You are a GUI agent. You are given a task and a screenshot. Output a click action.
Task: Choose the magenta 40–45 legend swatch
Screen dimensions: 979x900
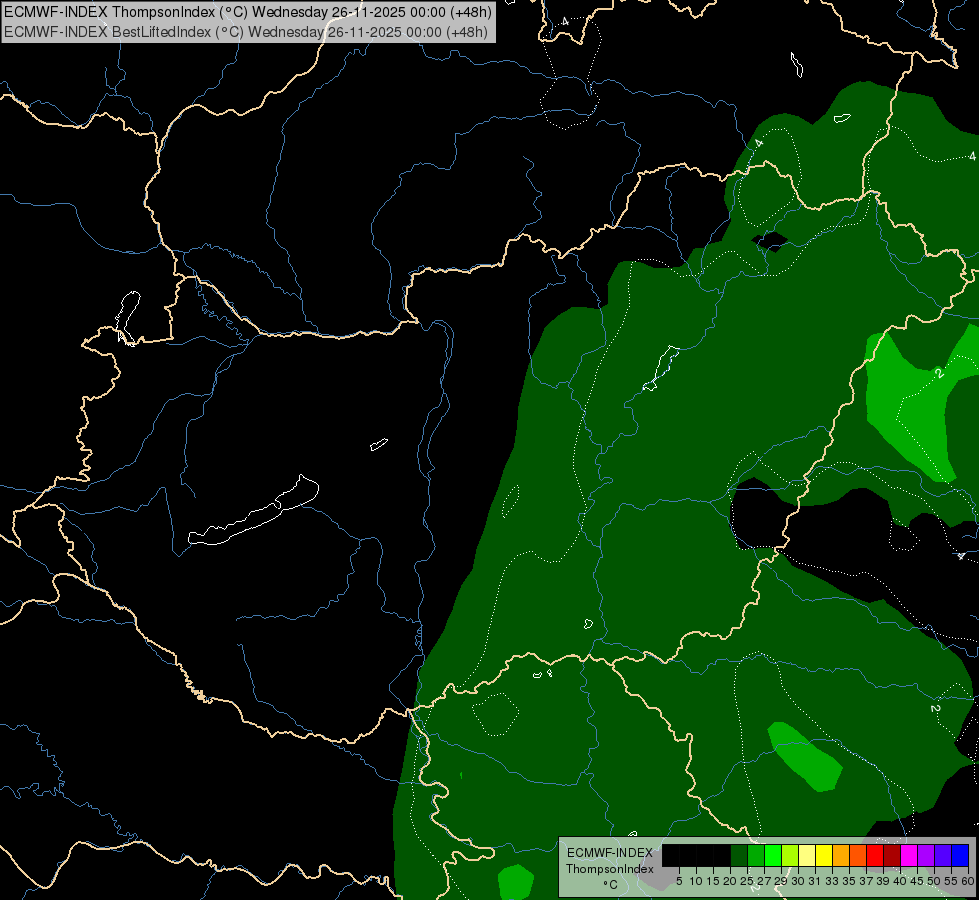coord(909,855)
